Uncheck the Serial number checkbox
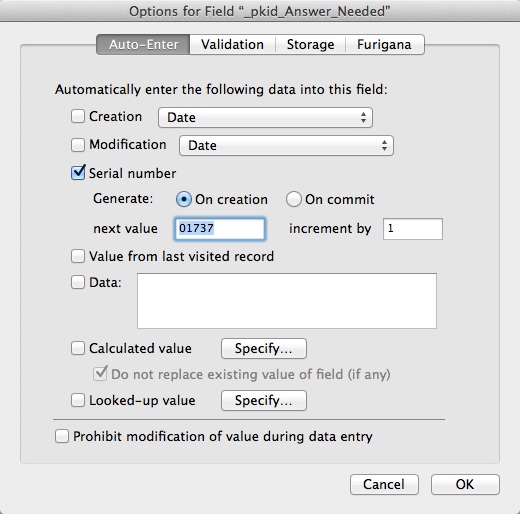 (78, 173)
